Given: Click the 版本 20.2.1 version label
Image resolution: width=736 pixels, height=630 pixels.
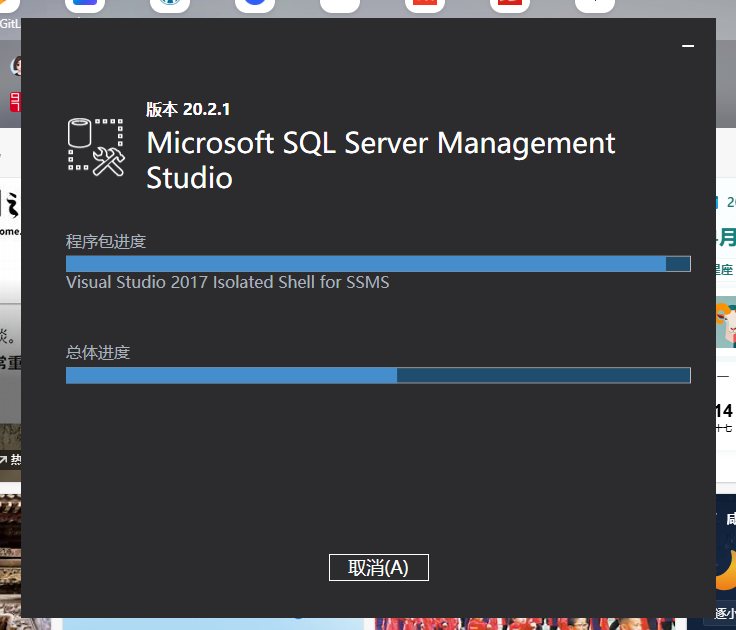Looking at the screenshot, I should click(188, 109).
